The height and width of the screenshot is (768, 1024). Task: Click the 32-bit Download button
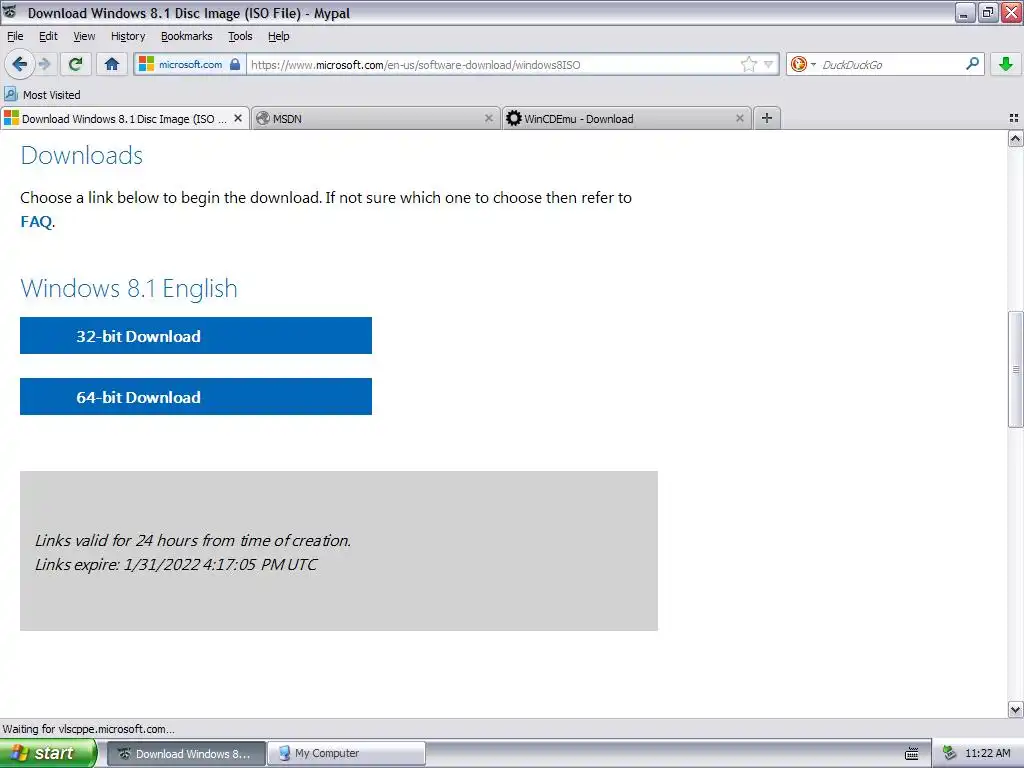coord(196,336)
